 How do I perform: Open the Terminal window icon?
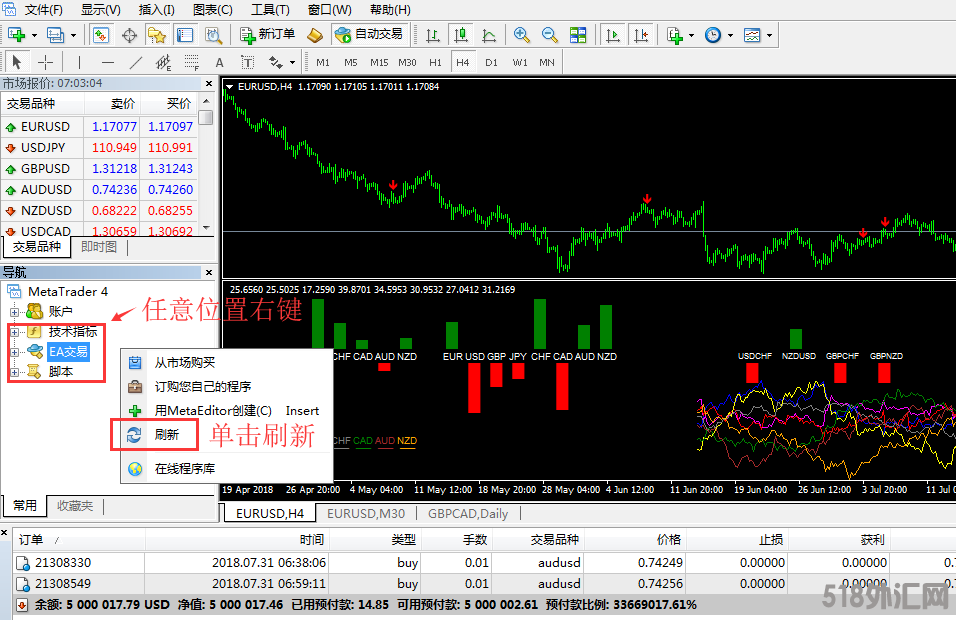(185, 35)
